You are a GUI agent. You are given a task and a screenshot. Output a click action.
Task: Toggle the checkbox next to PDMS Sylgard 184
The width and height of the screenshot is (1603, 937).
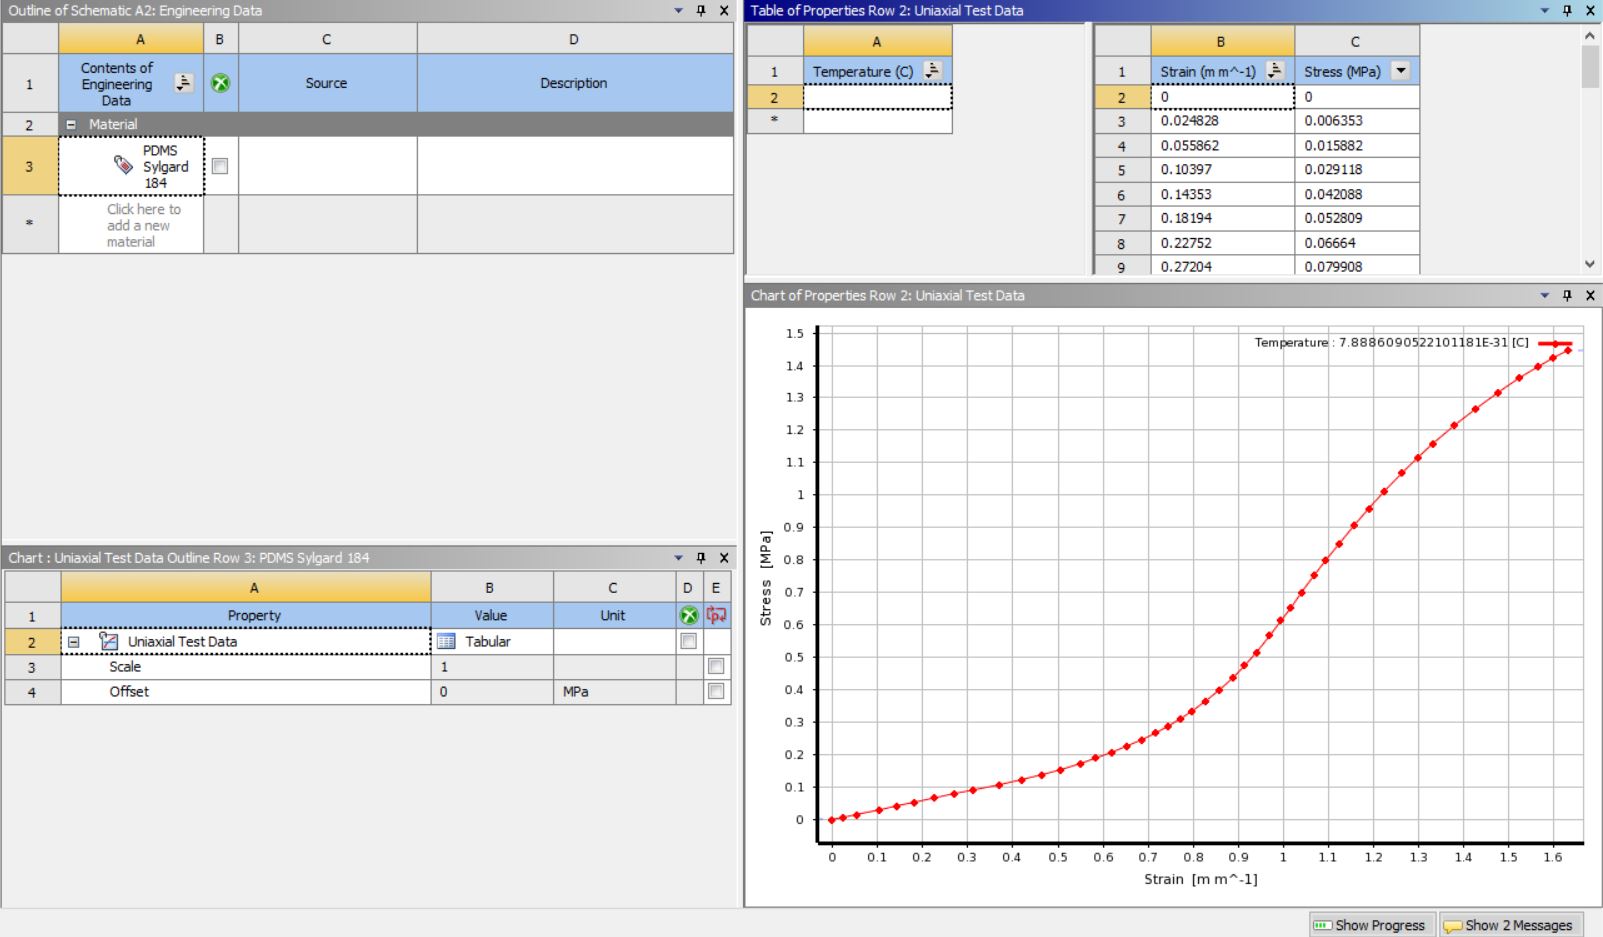coord(220,166)
